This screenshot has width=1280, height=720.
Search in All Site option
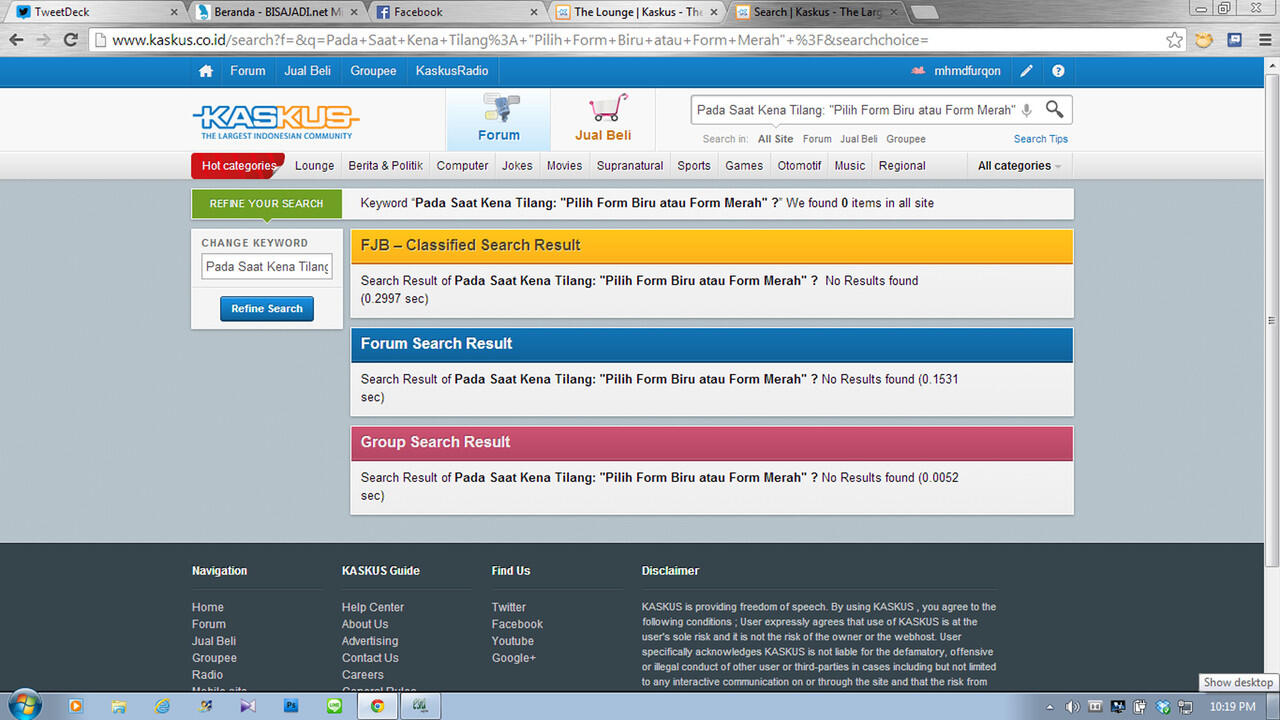click(775, 139)
